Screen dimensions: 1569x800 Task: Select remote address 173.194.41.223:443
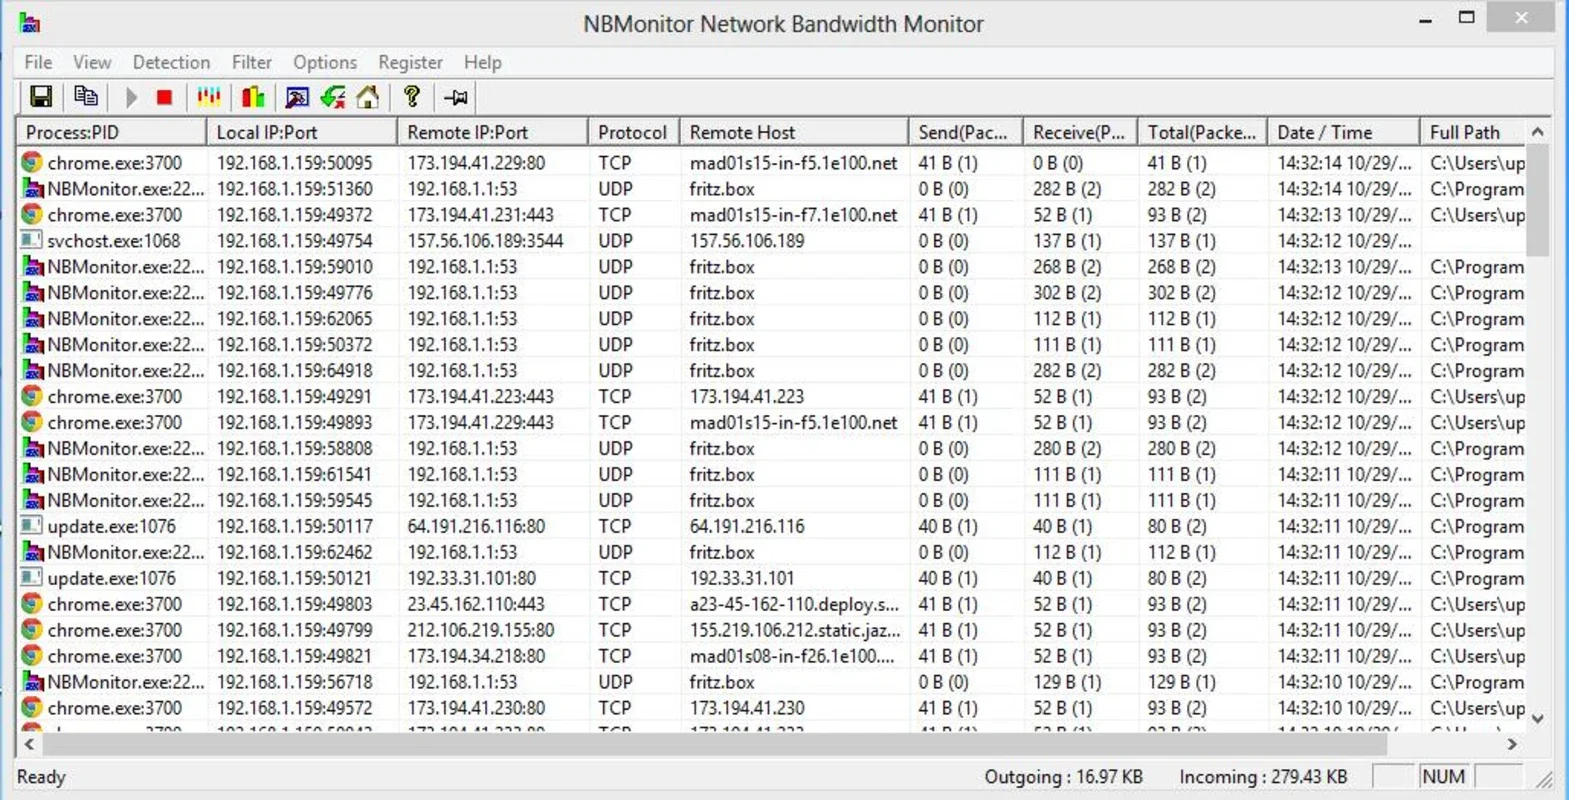480,396
